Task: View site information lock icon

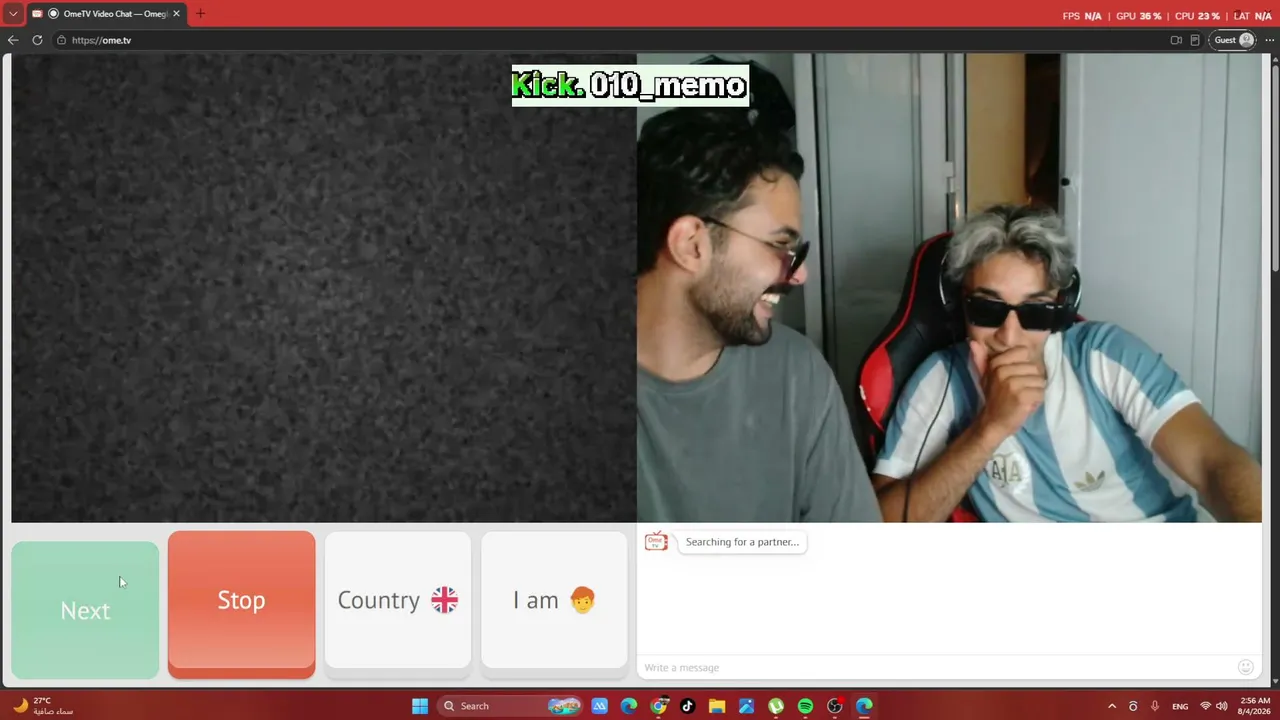Action: pyautogui.click(x=61, y=40)
